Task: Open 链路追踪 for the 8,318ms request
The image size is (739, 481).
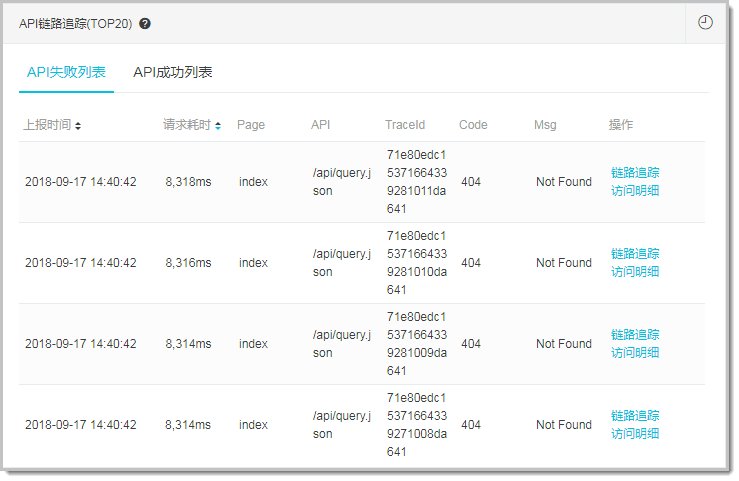Action: click(x=635, y=172)
